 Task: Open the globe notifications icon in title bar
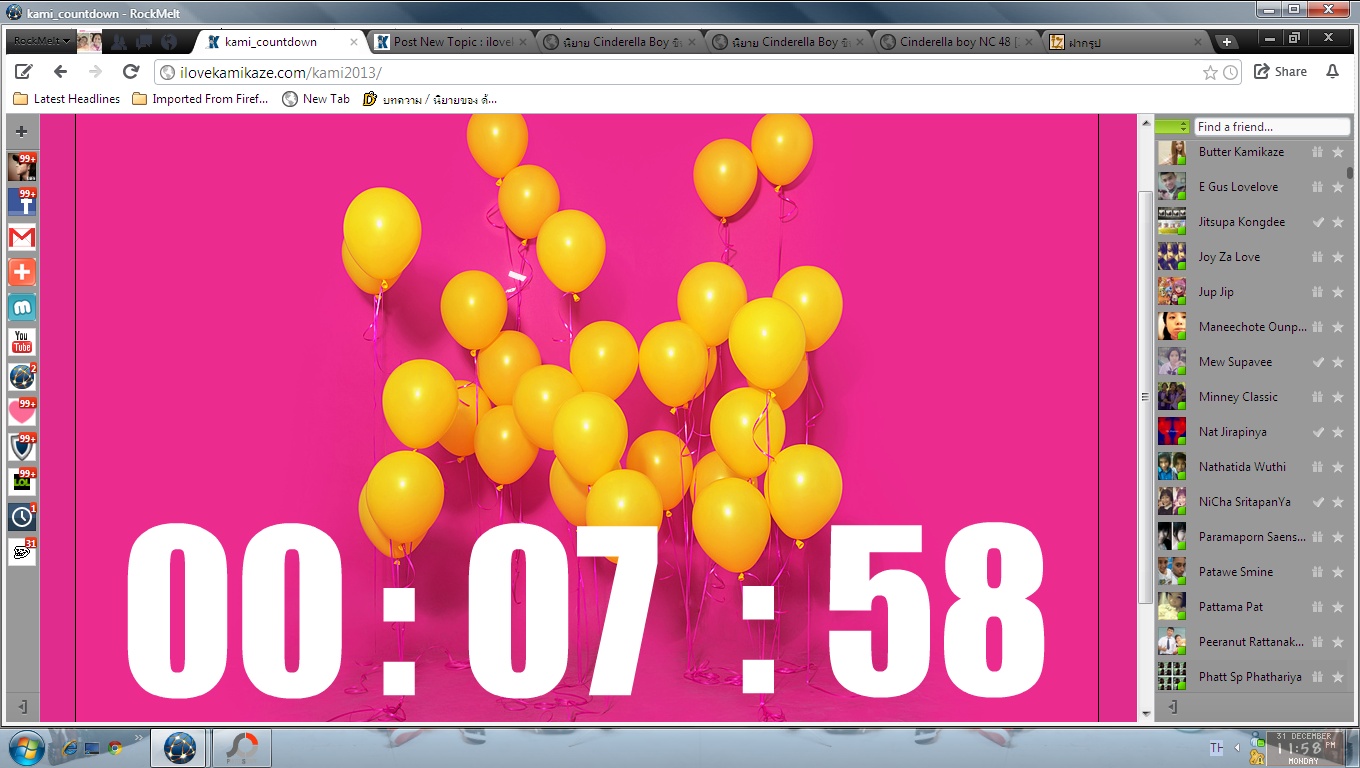(169, 42)
